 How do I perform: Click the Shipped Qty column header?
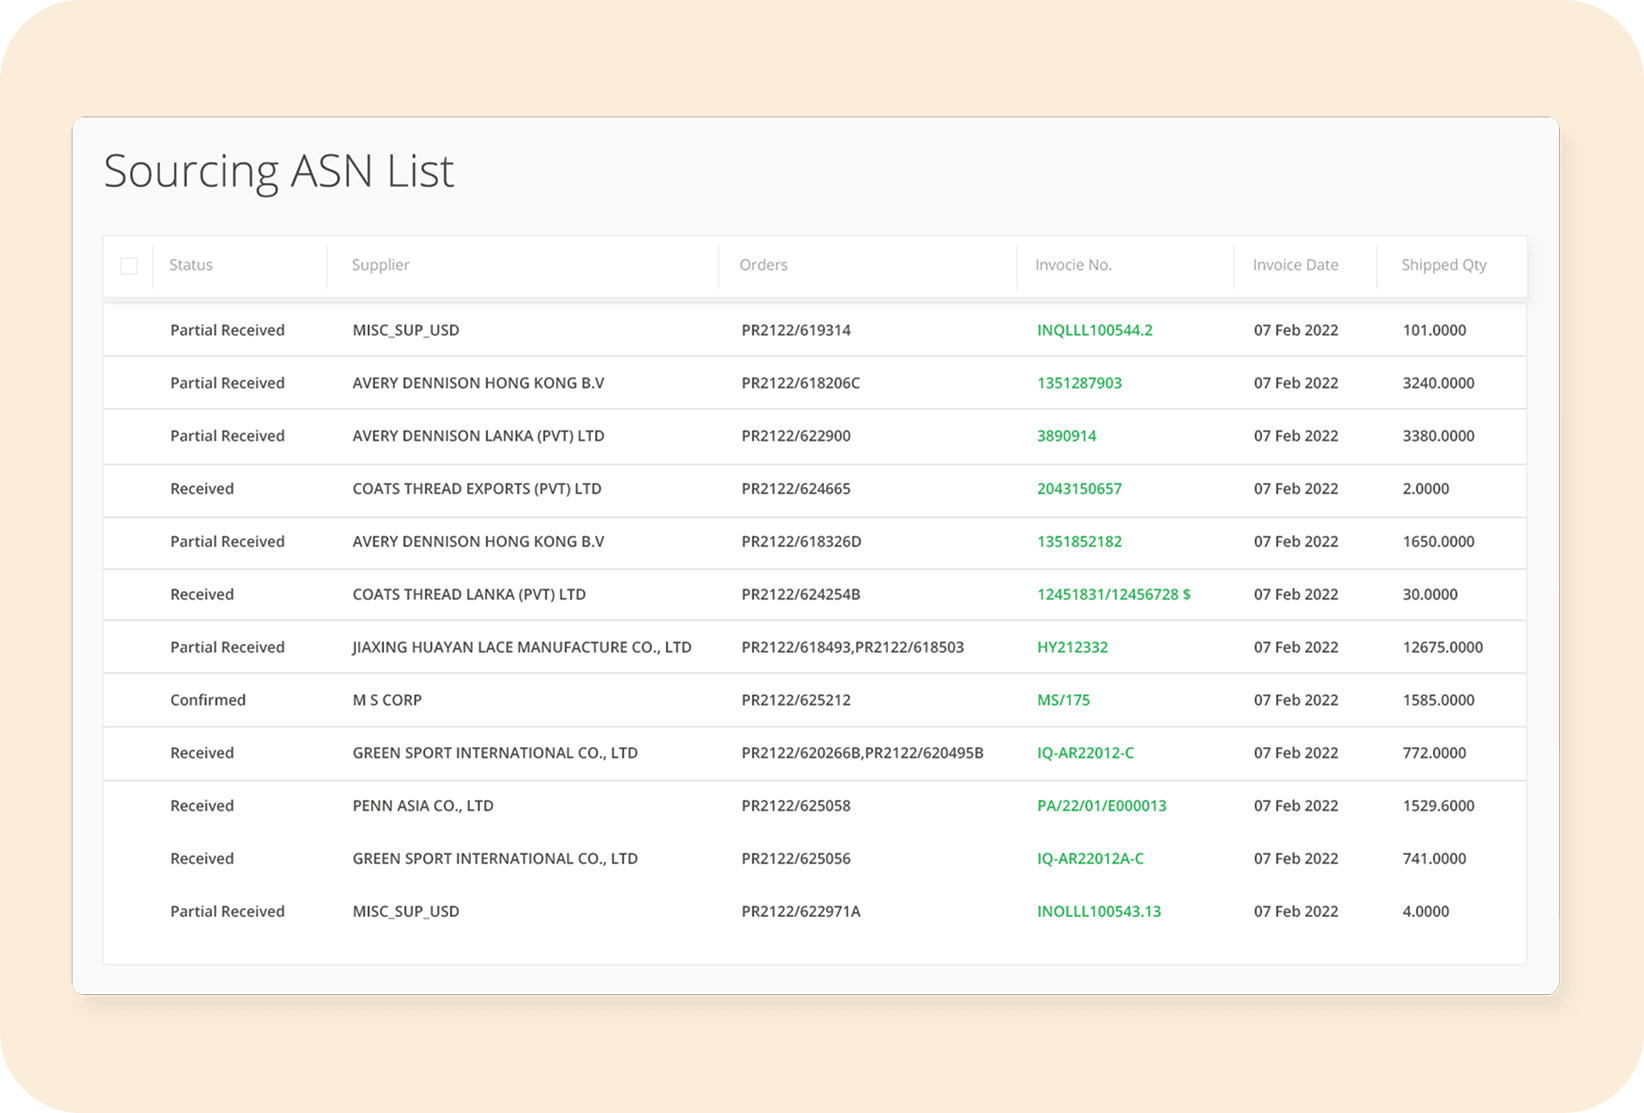(x=1443, y=265)
